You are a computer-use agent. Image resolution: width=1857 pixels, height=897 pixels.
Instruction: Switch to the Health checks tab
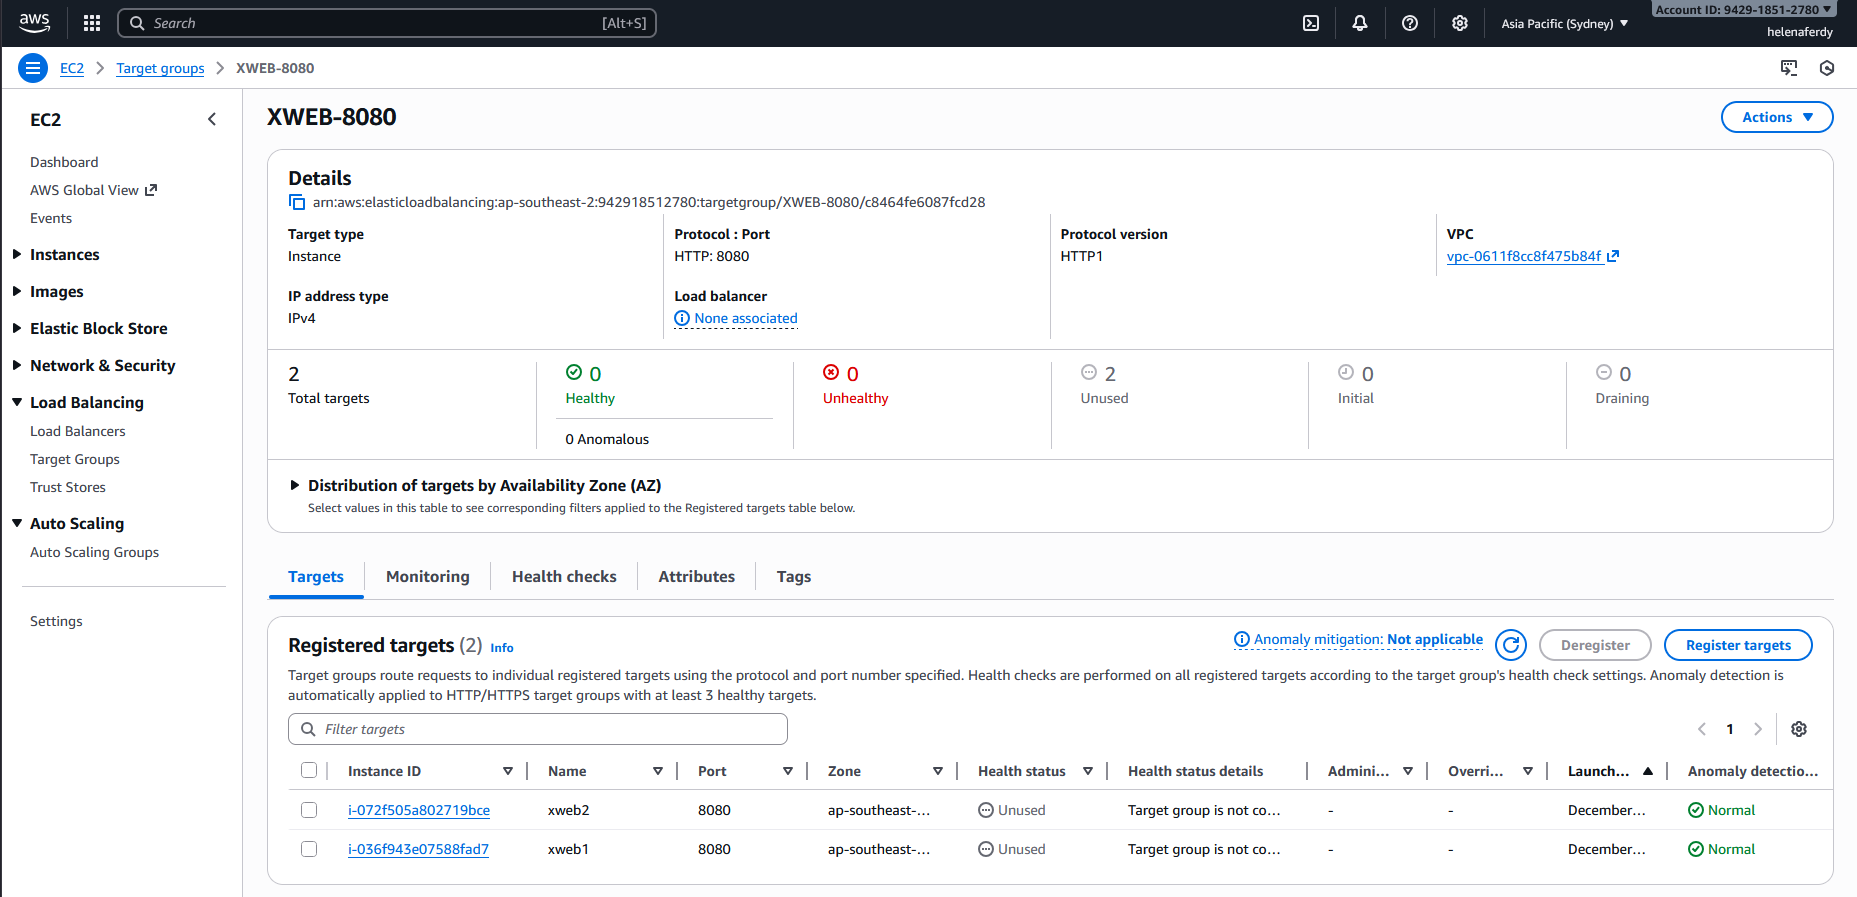[564, 576]
